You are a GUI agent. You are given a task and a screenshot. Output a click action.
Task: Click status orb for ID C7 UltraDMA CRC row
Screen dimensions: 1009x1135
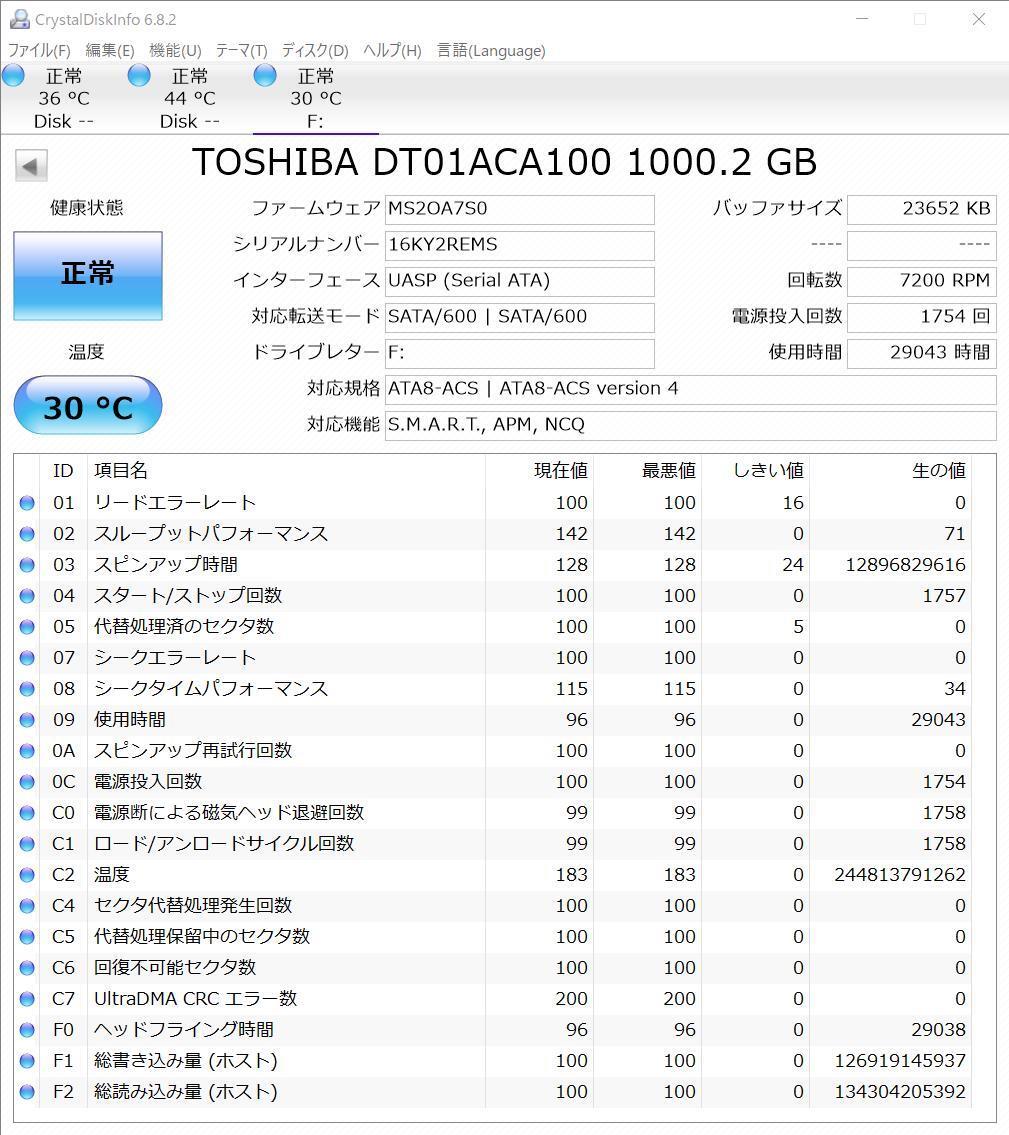[x=28, y=999]
